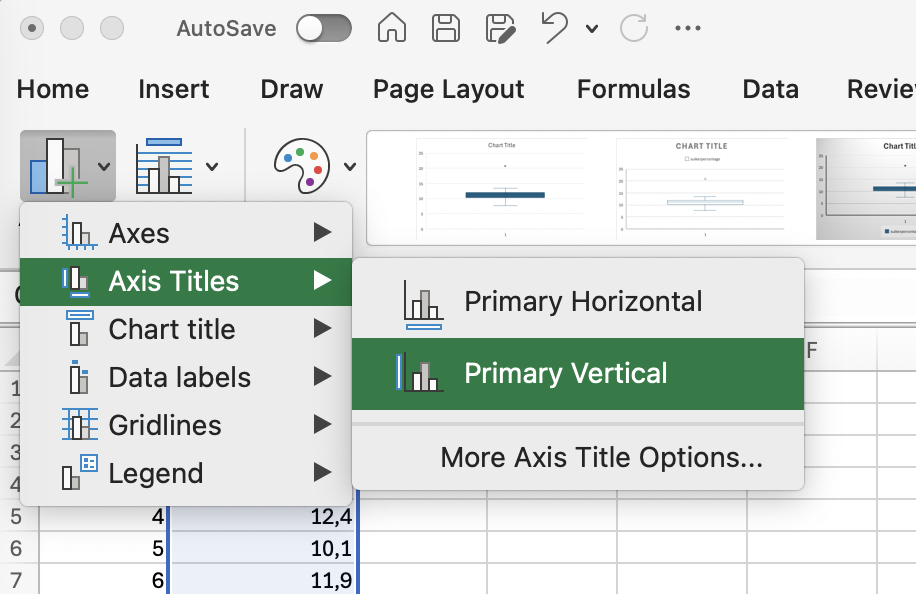Open the Data labels submenu
Image resolution: width=916 pixels, height=594 pixels.
pyautogui.click(x=186, y=377)
